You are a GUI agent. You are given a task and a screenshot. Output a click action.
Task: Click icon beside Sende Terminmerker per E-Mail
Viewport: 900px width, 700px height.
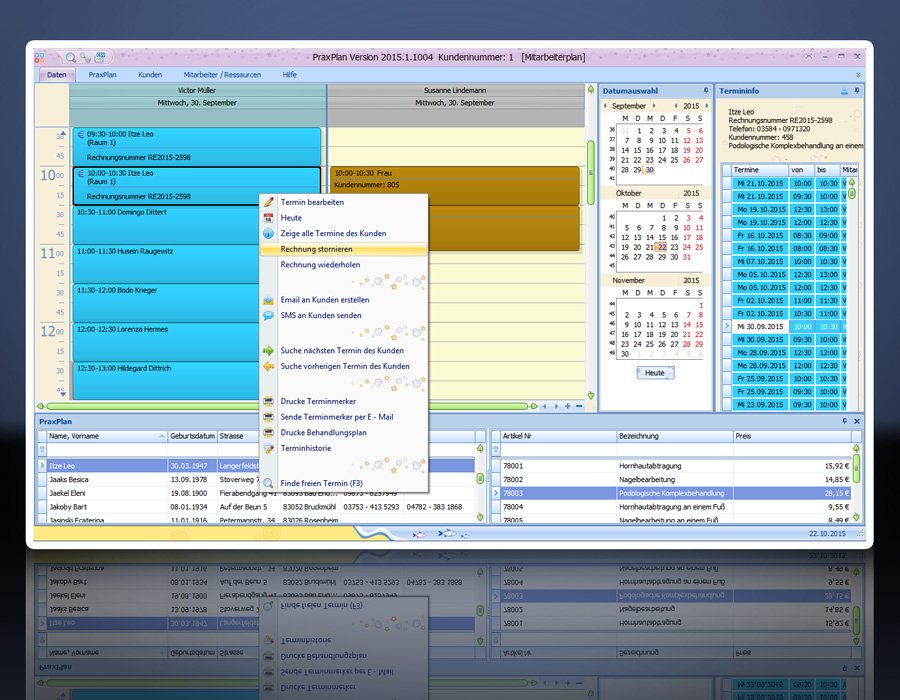[269, 417]
